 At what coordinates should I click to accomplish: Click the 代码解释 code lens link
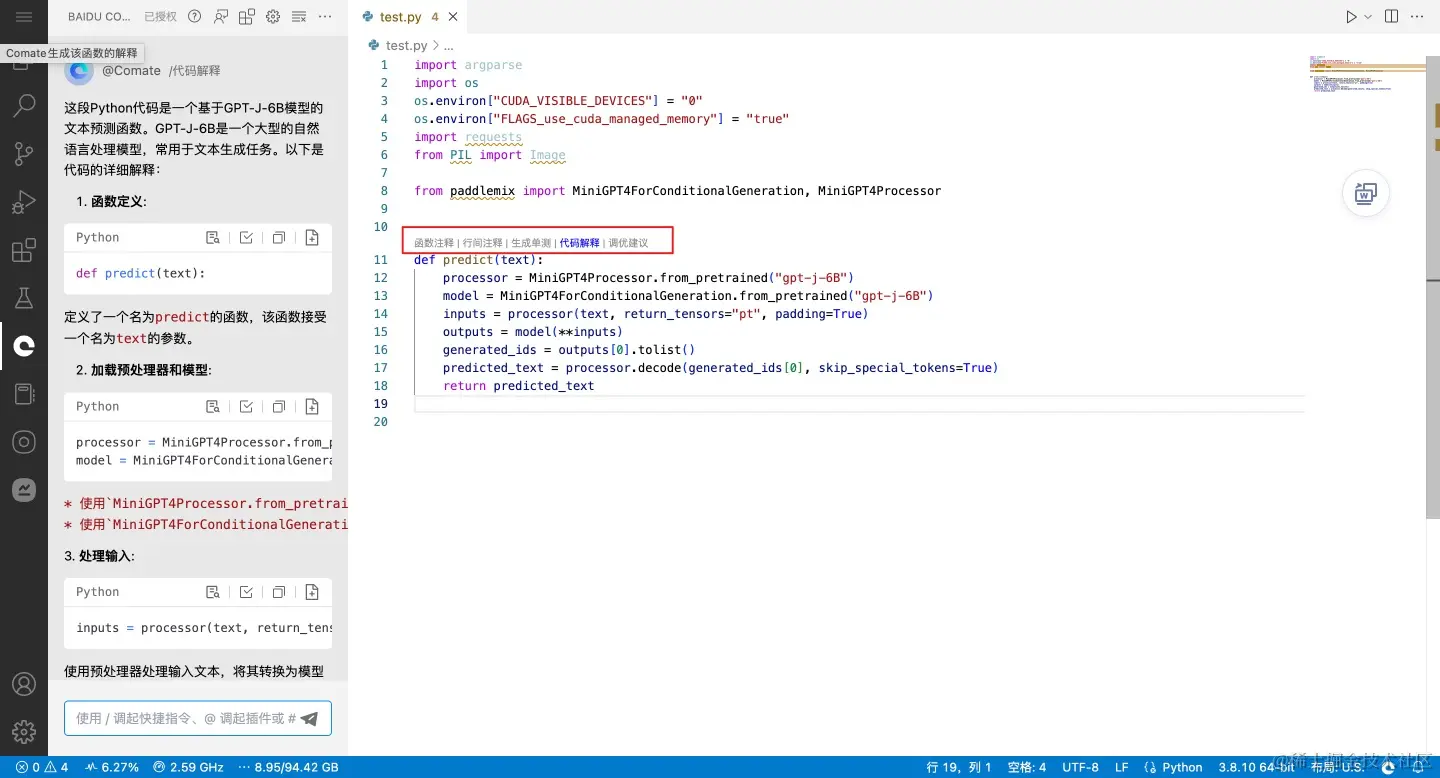point(580,243)
